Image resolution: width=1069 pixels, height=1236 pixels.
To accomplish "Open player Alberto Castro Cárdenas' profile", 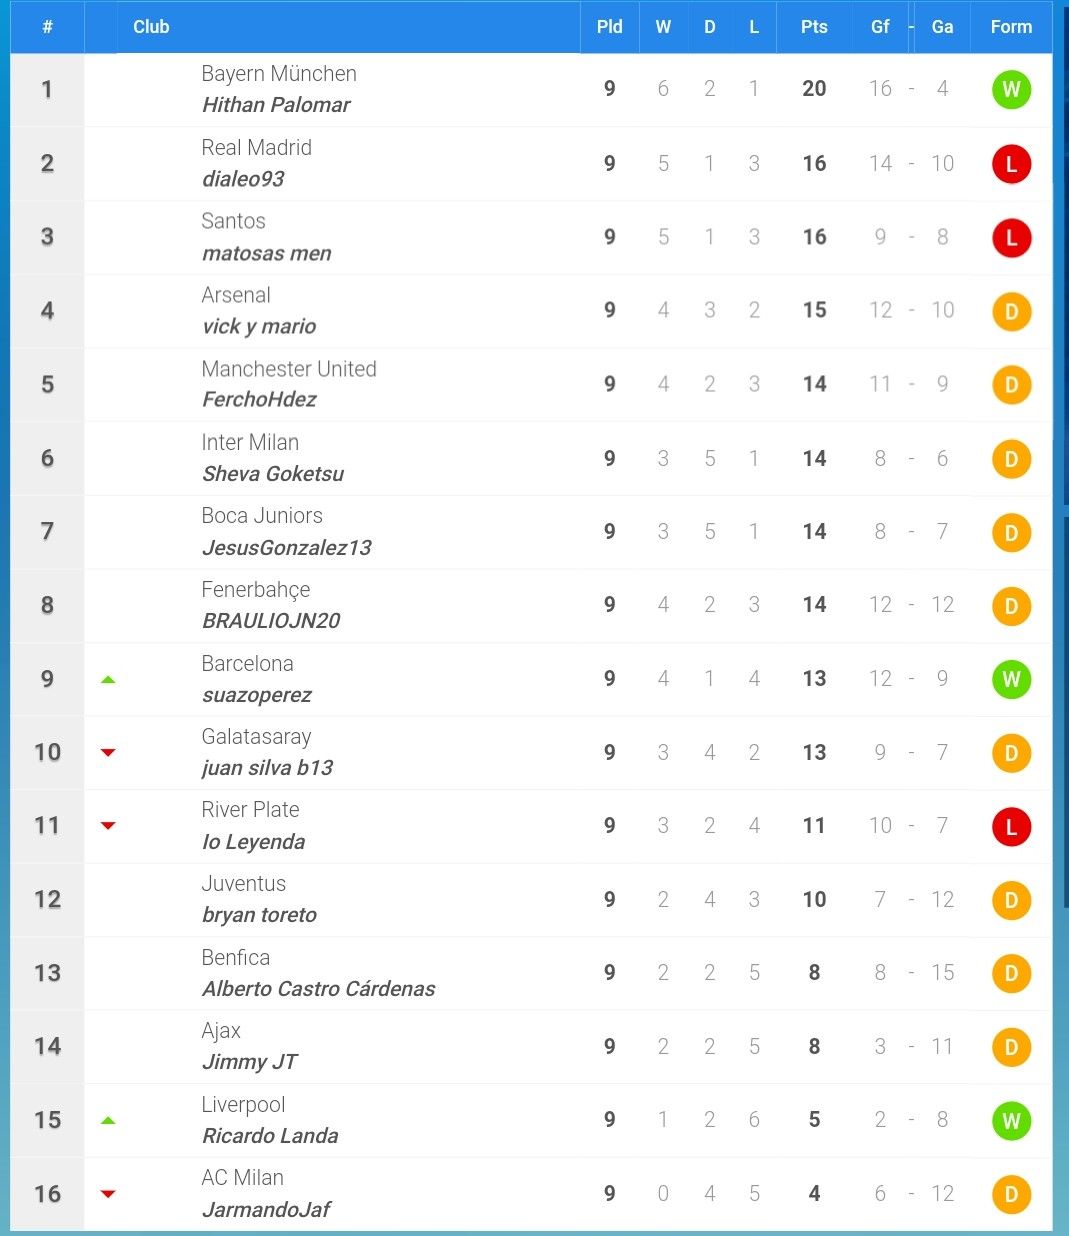I will [319, 989].
